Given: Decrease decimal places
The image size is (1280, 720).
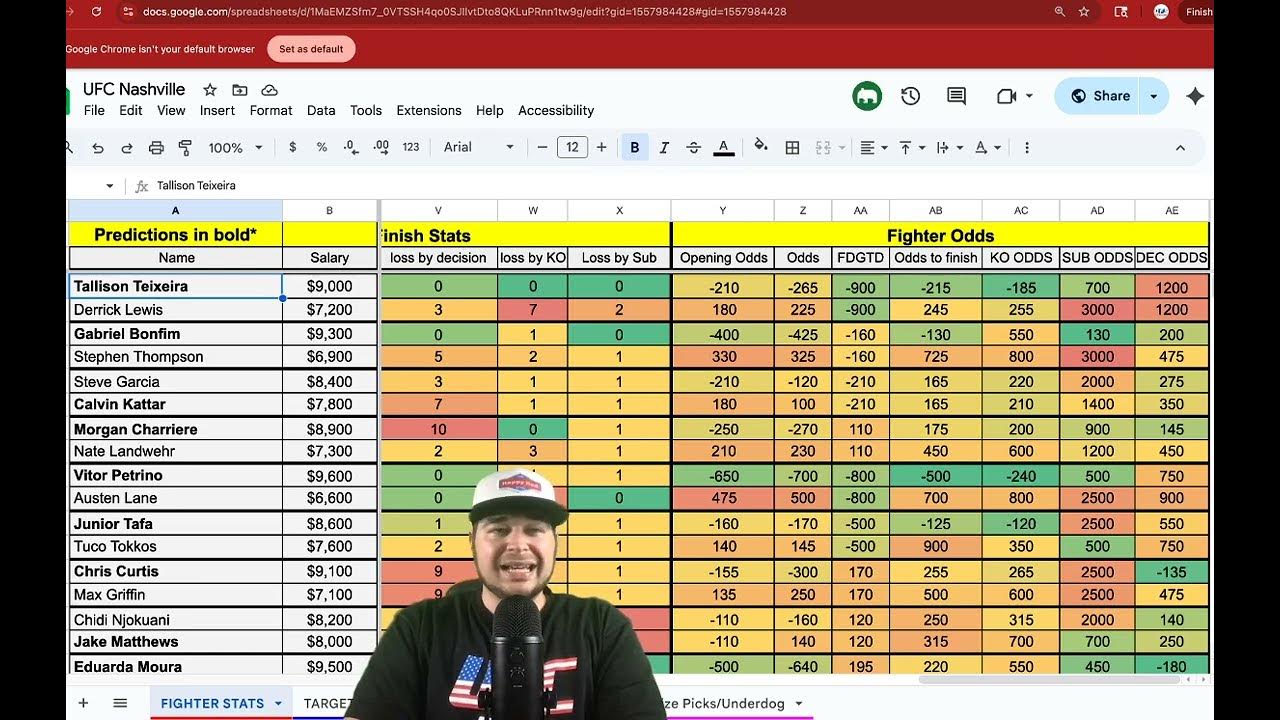Looking at the screenshot, I should coord(351,147).
